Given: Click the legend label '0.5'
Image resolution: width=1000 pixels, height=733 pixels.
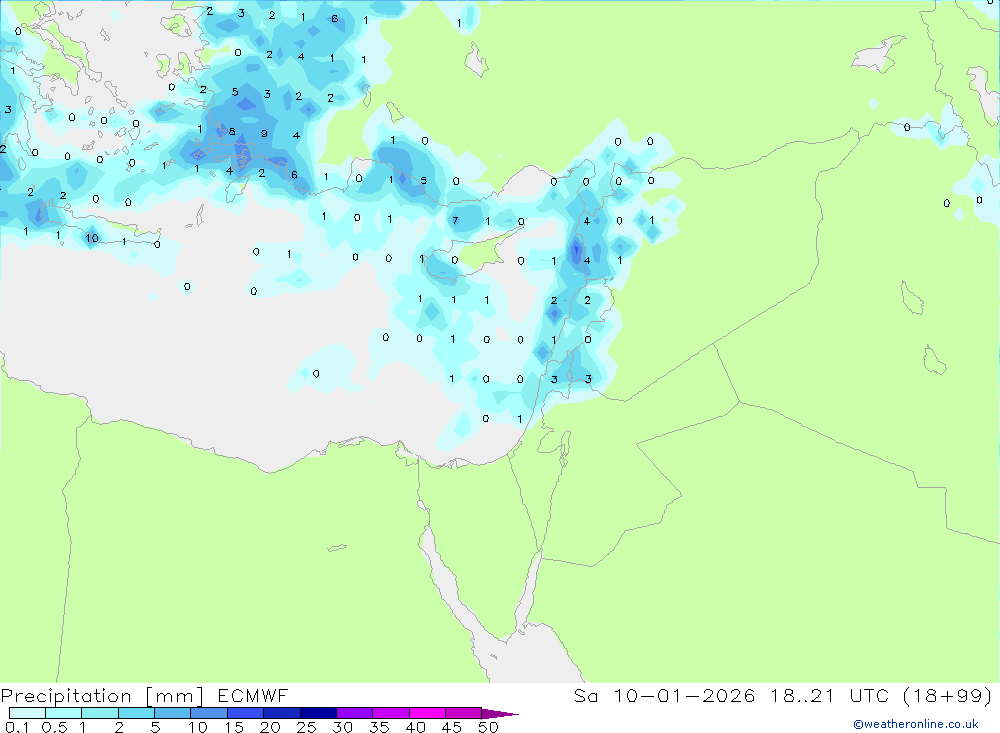Looking at the screenshot, I should pyautogui.click(x=54, y=727).
